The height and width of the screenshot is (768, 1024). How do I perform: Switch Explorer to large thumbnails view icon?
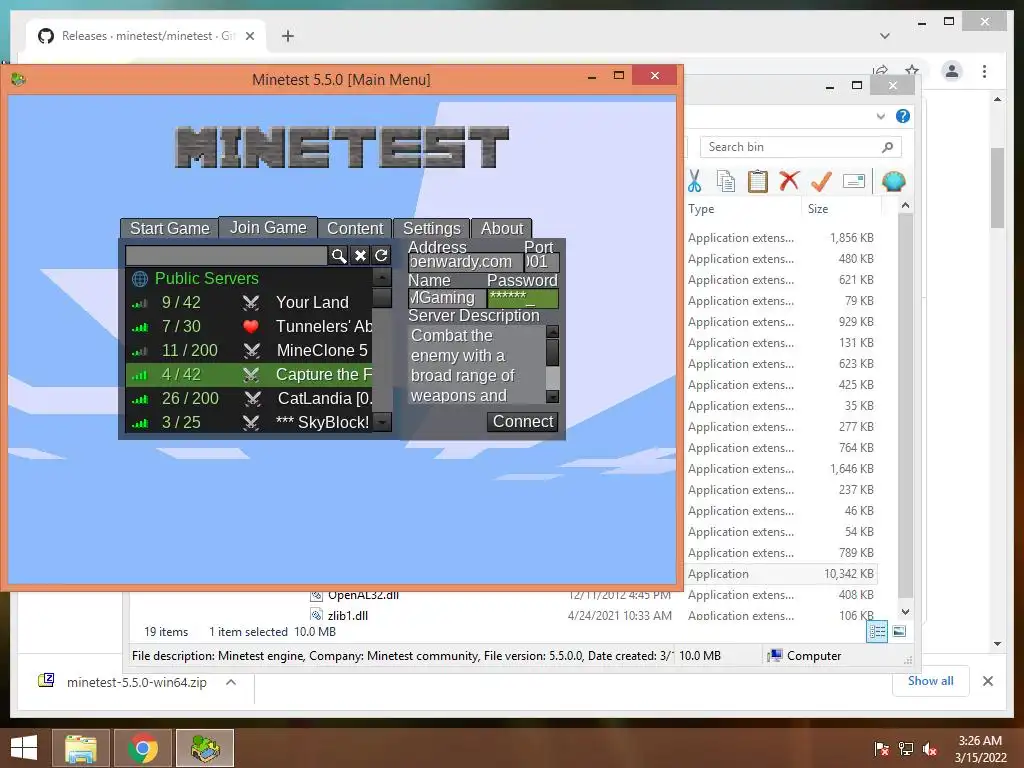tap(899, 631)
